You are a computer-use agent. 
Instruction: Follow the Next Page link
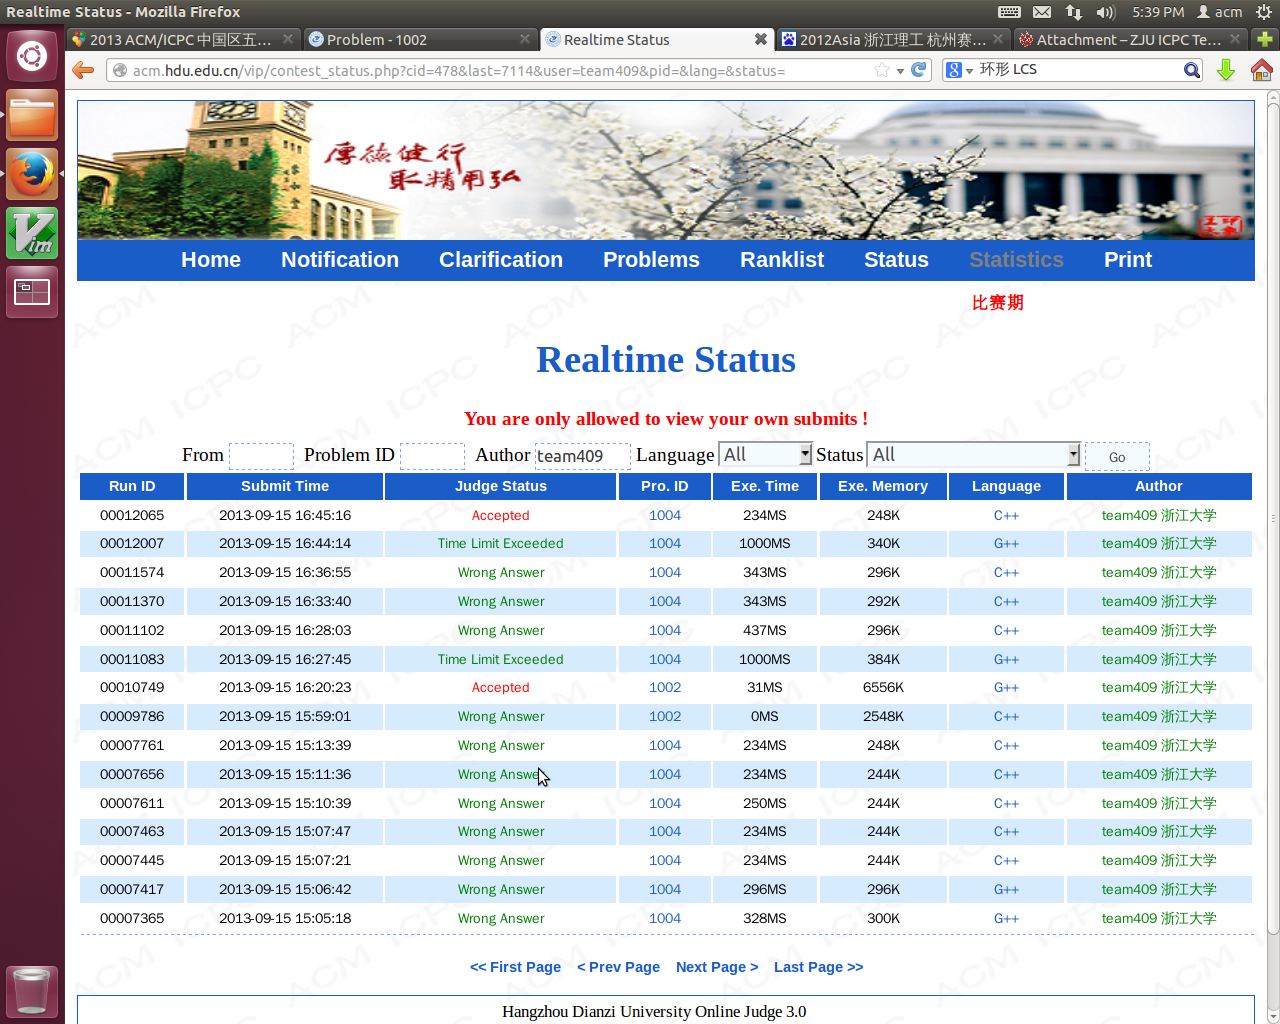coord(716,967)
